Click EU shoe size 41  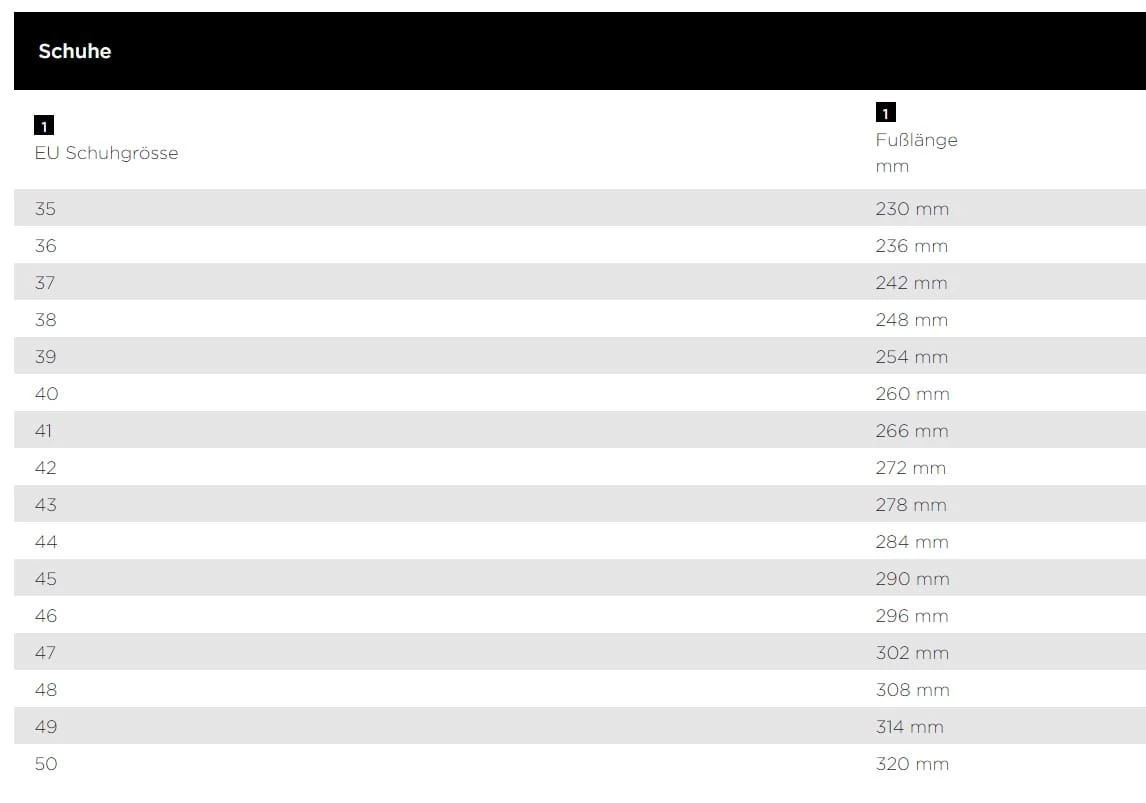point(44,431)
